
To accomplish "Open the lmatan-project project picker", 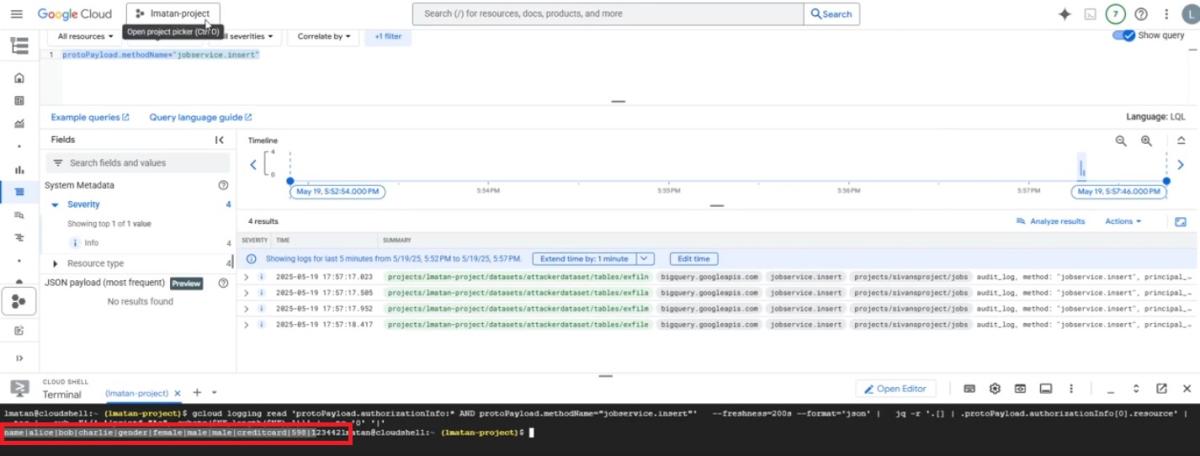I will 173,14.
